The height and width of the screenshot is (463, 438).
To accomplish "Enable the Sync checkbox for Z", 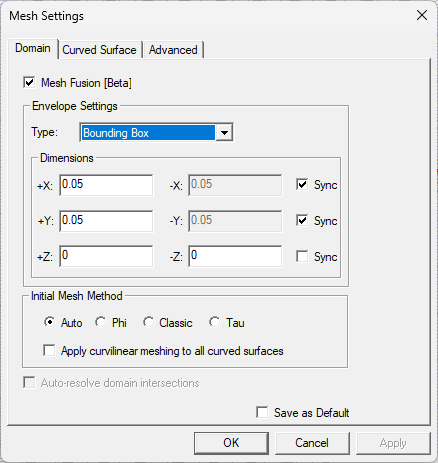I will (302, 256).
